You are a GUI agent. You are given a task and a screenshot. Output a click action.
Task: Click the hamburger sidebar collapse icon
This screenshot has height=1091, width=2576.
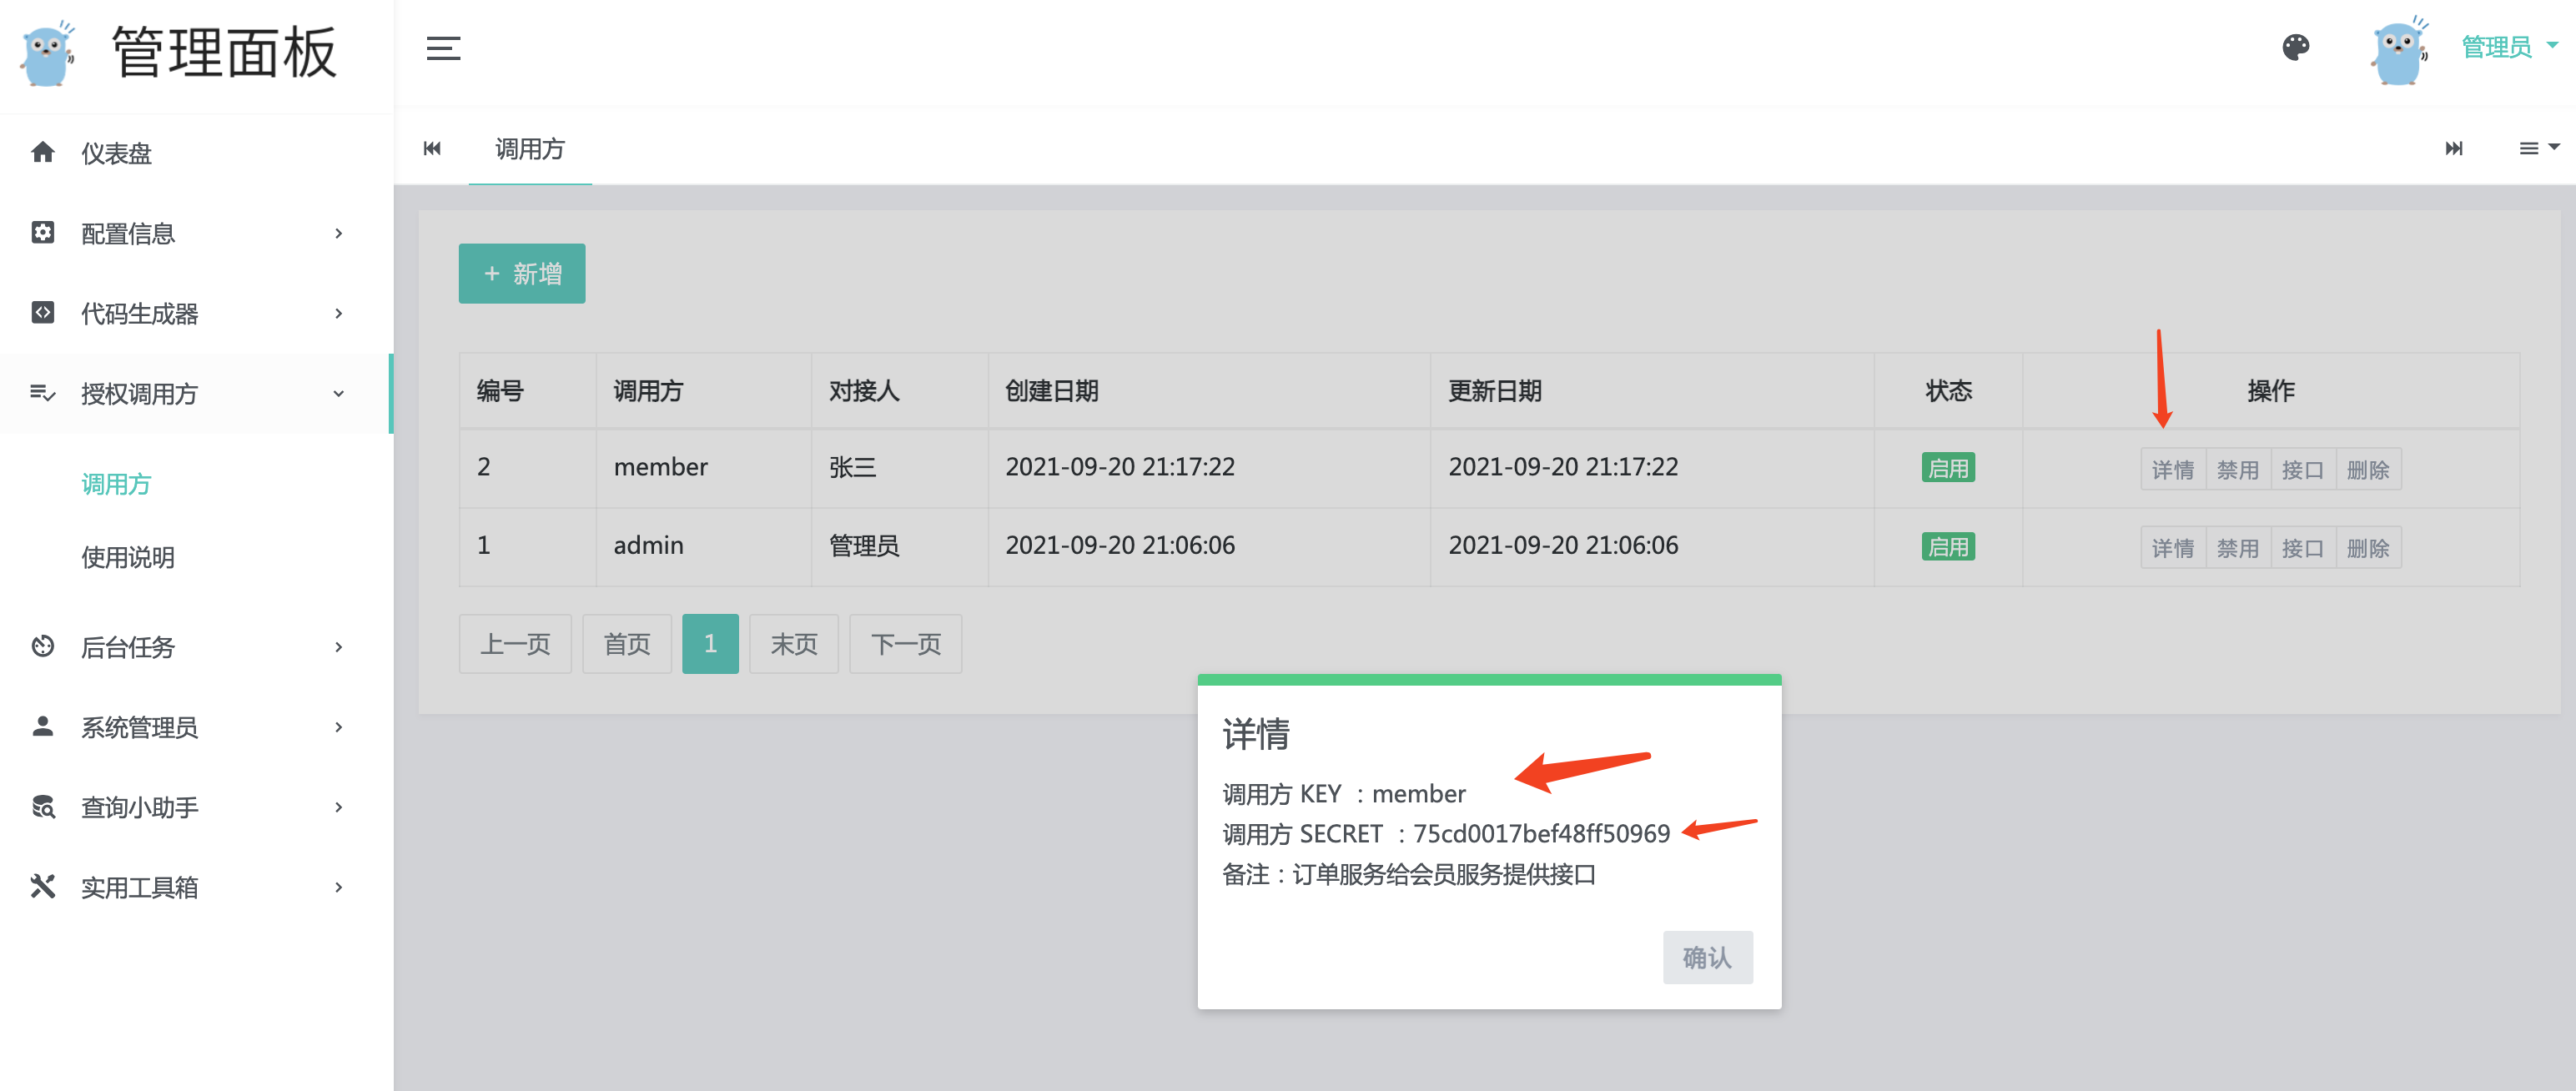coord(443,48)
